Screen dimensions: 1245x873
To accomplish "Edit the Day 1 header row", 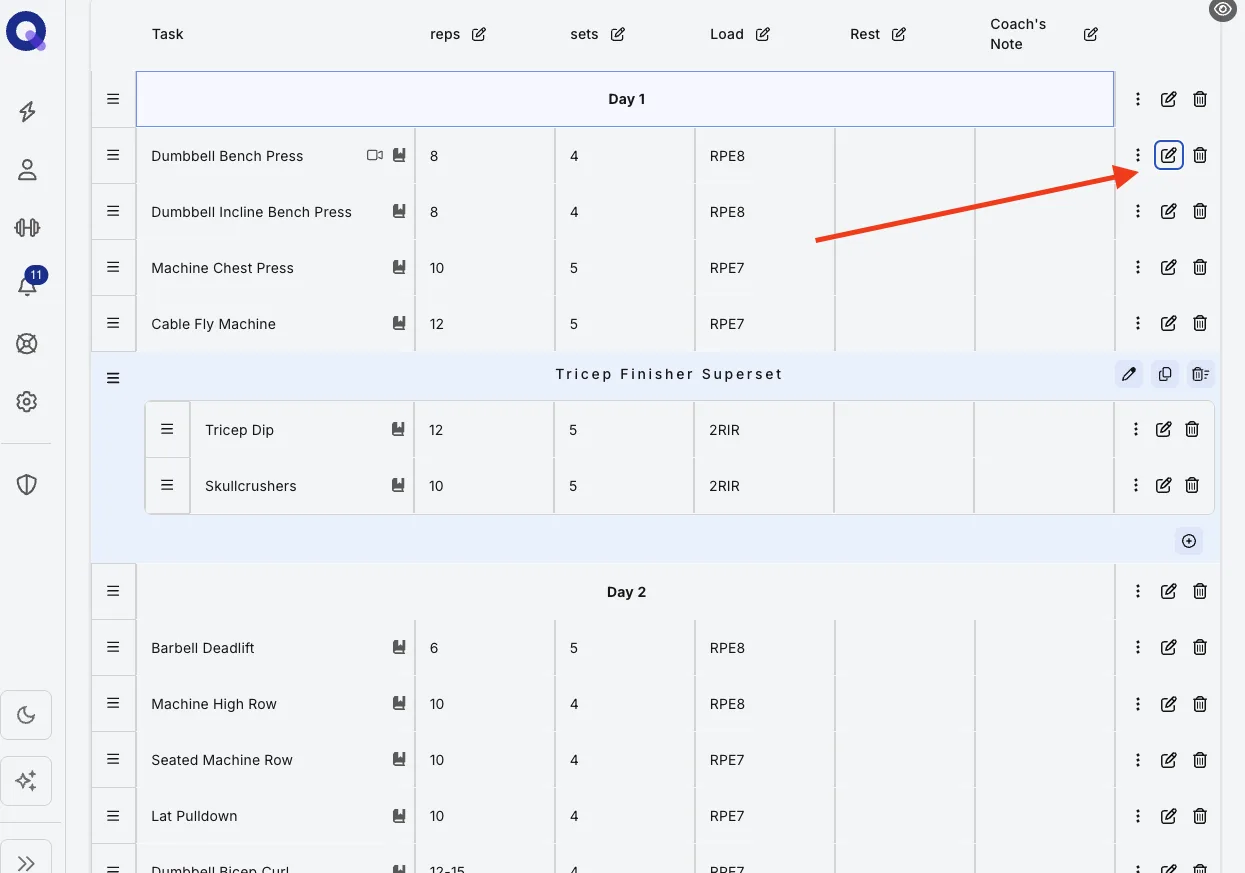I will tap(1168, 99).
